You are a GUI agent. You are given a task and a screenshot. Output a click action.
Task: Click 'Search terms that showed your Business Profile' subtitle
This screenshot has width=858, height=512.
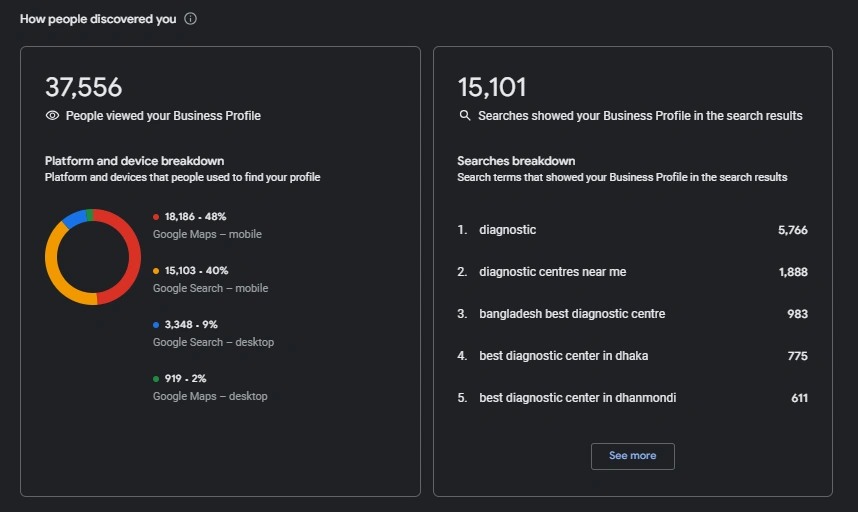[622, 177]
